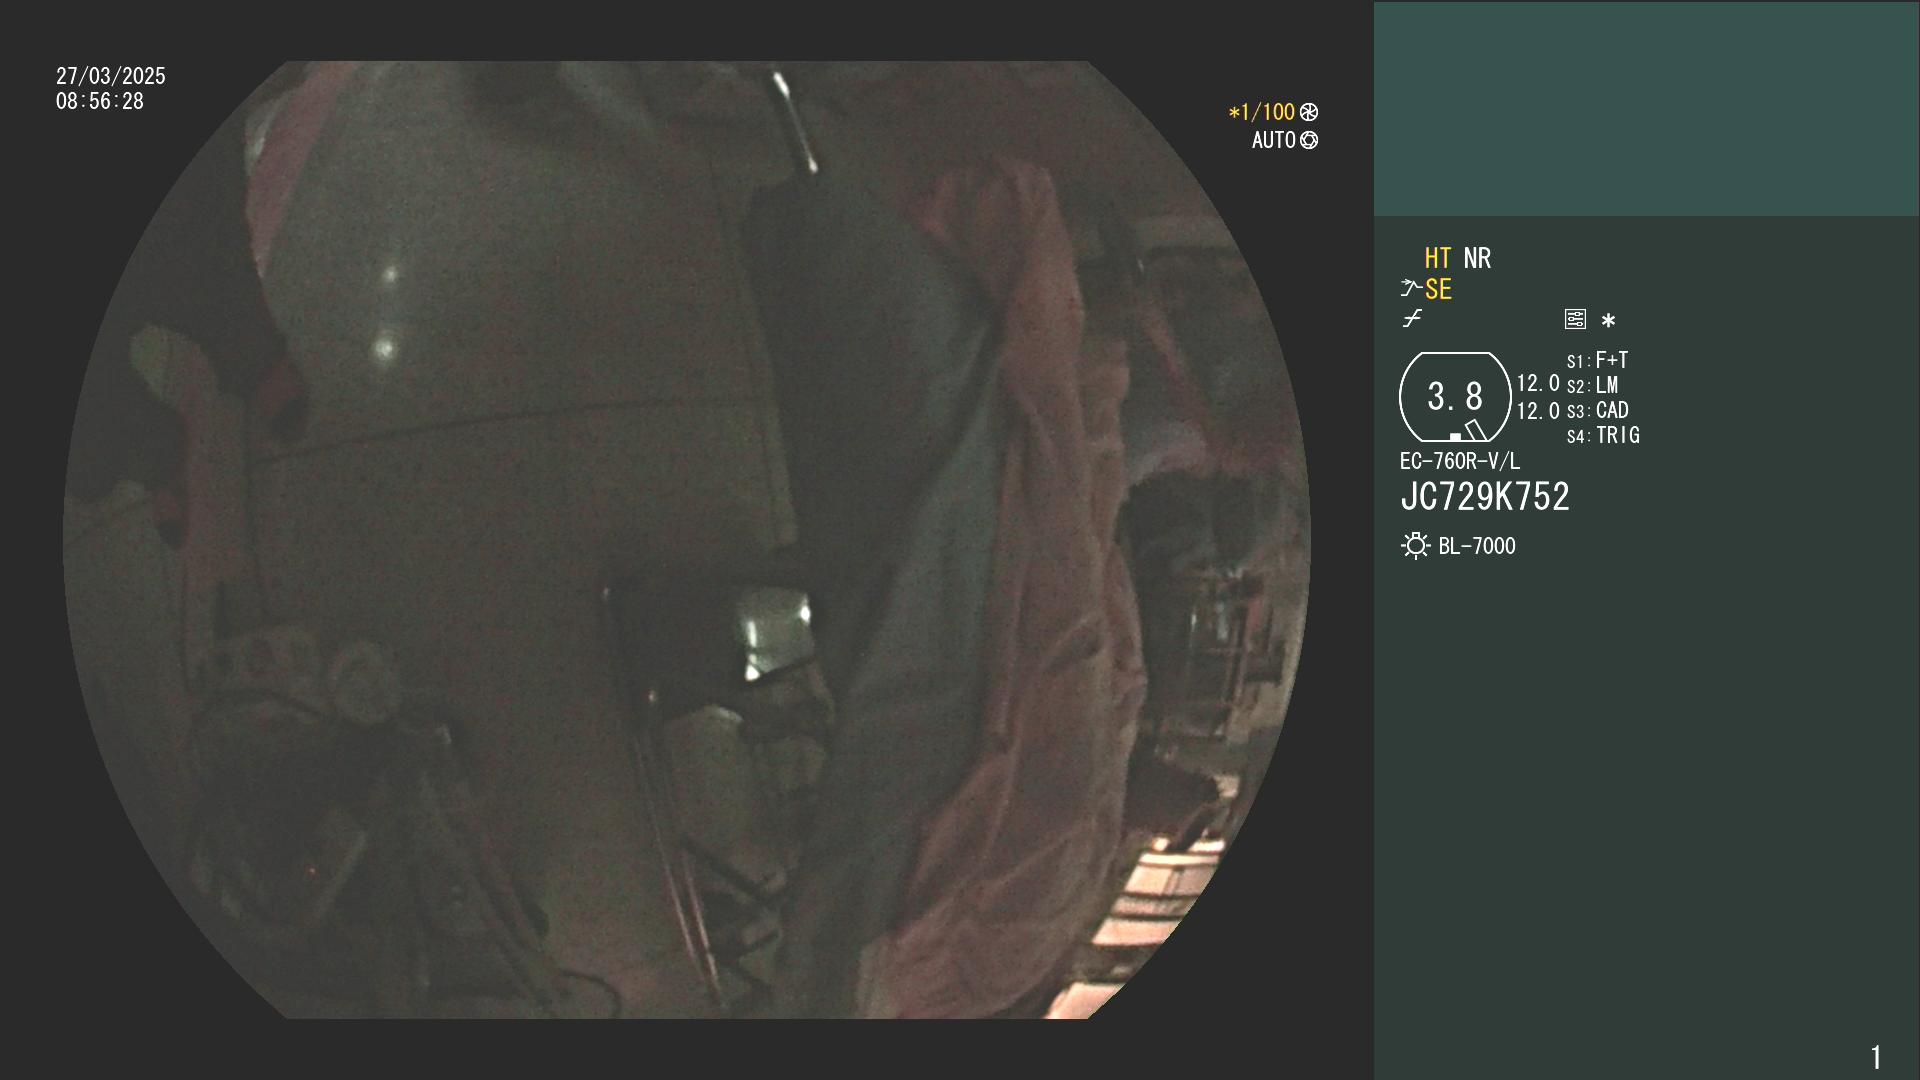The height and width of the screenshot is (1080, 1920).
Task: Click the iris icon next to AUTO
Action: point(1309,140)
